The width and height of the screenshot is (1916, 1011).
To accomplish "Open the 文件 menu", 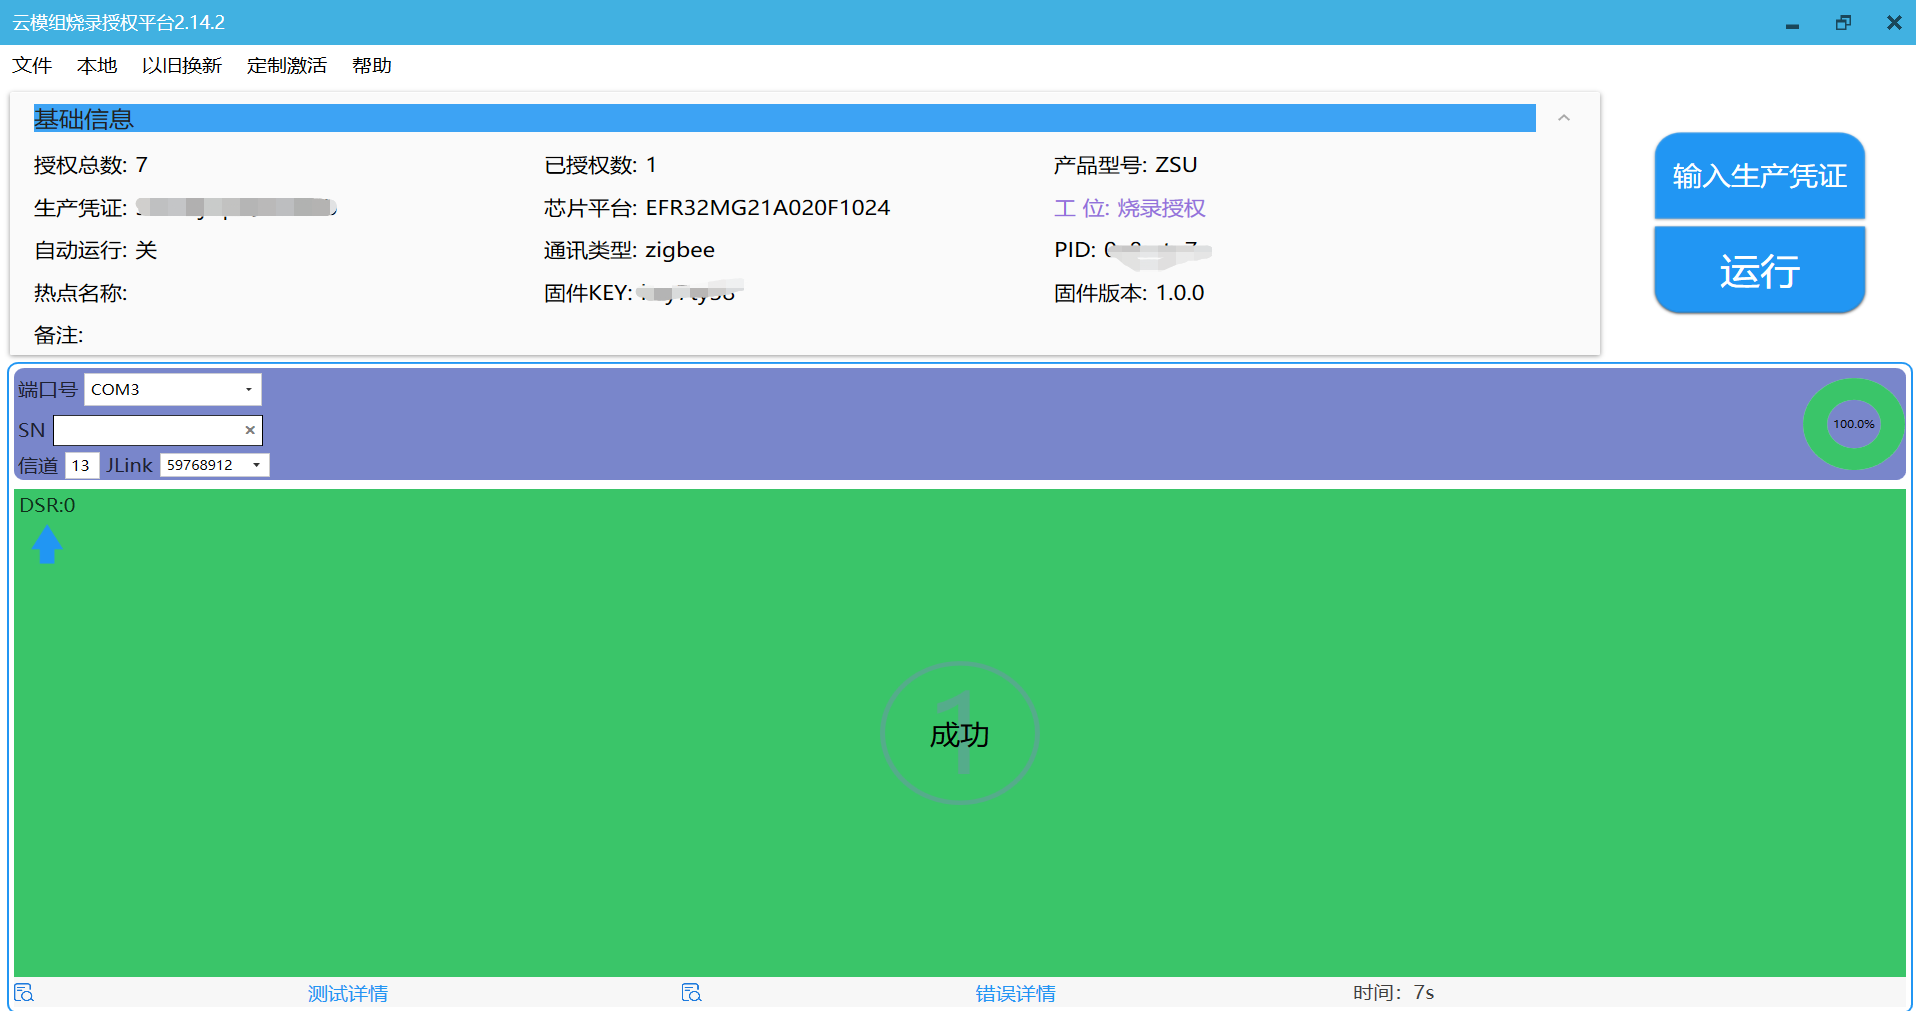I will 32,65.
